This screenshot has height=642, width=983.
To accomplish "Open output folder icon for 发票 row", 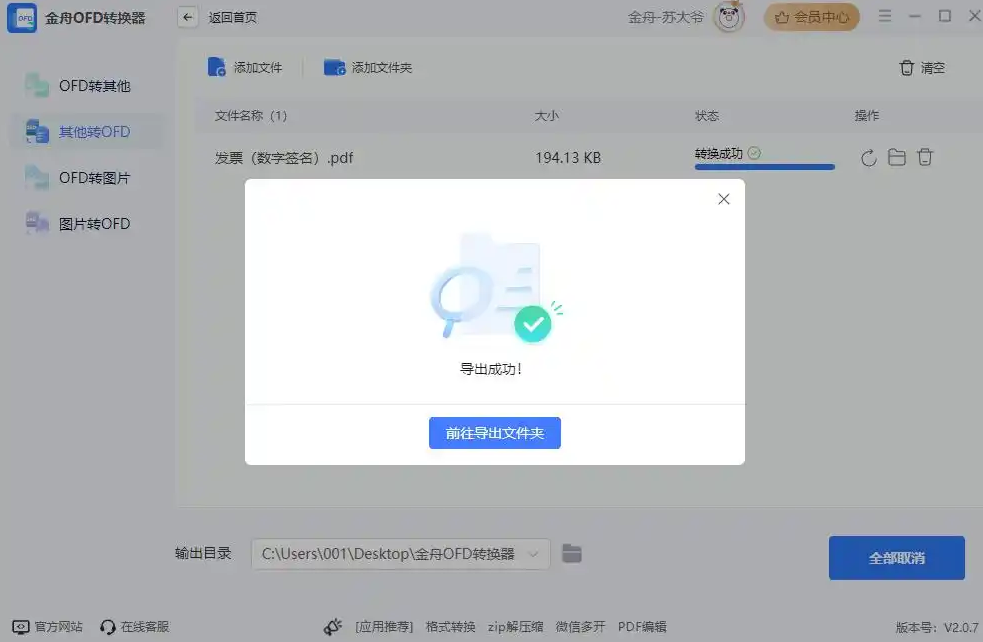I will click(896, 157).
